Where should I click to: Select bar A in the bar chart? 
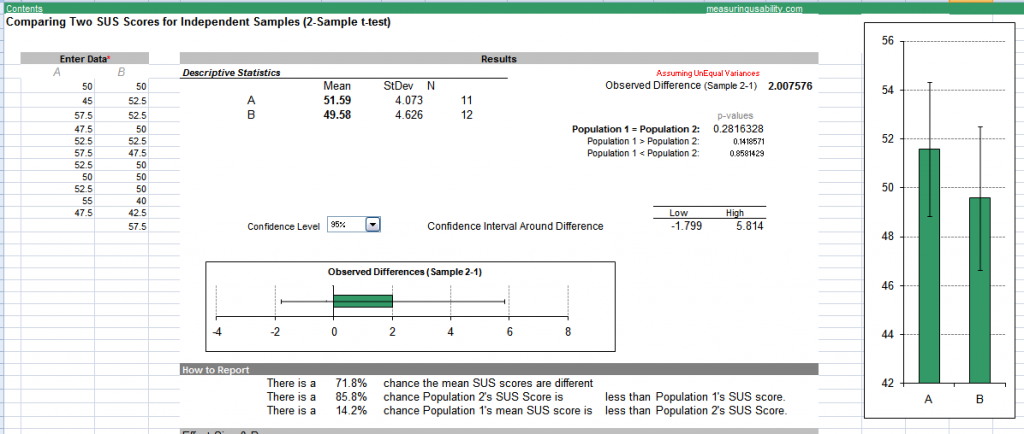[929, 266]
